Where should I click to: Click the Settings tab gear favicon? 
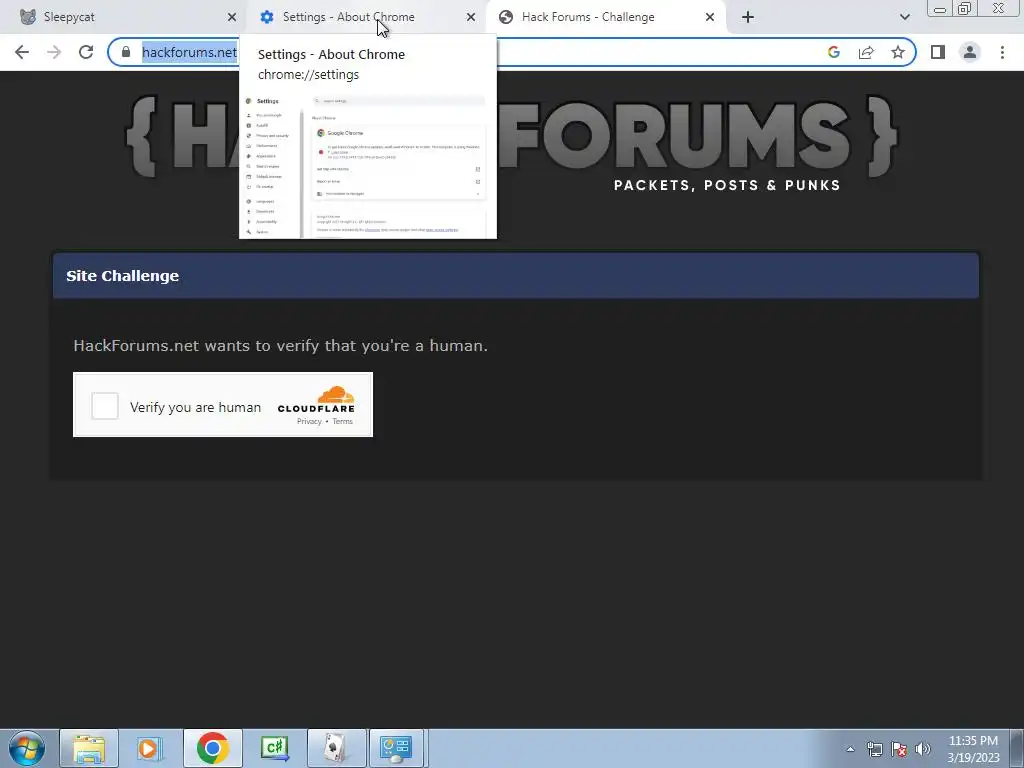[266, 17]
